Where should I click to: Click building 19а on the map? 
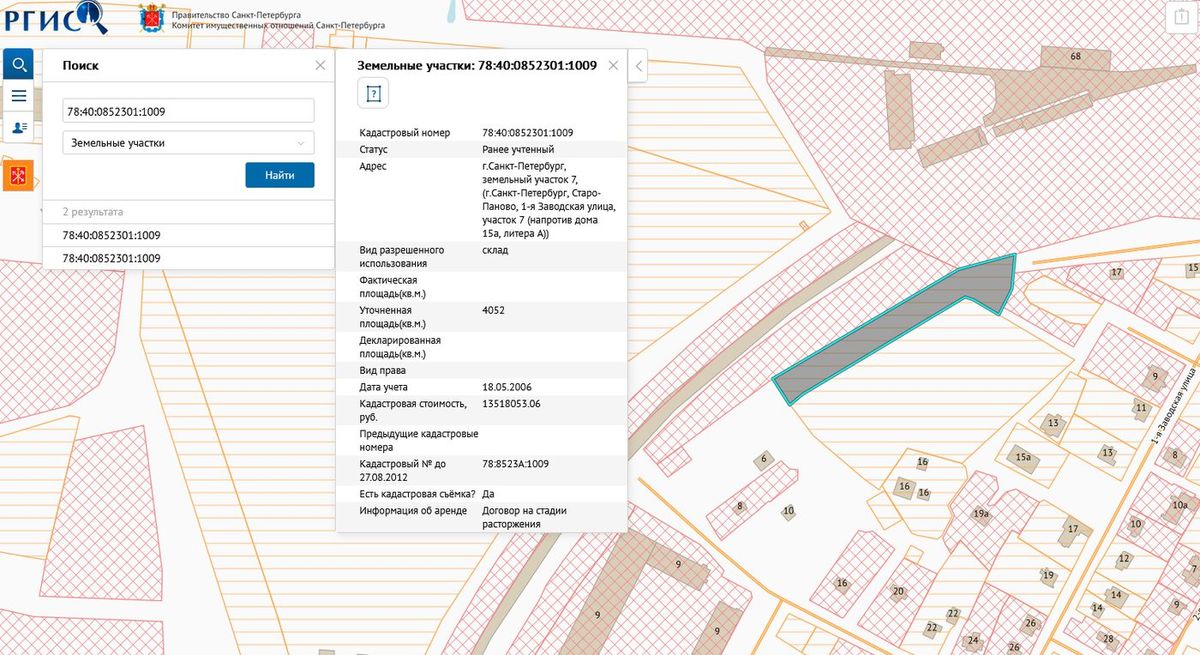981,514
